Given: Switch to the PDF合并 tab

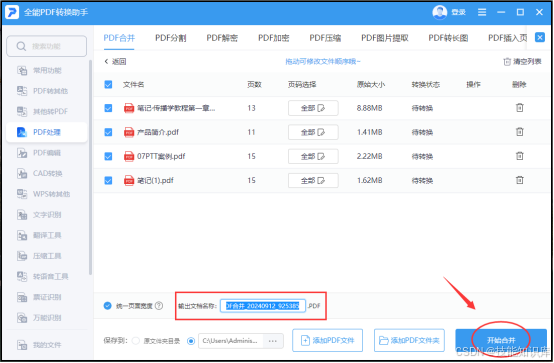Looking at the screenshot, I should [x=119, y=38].
